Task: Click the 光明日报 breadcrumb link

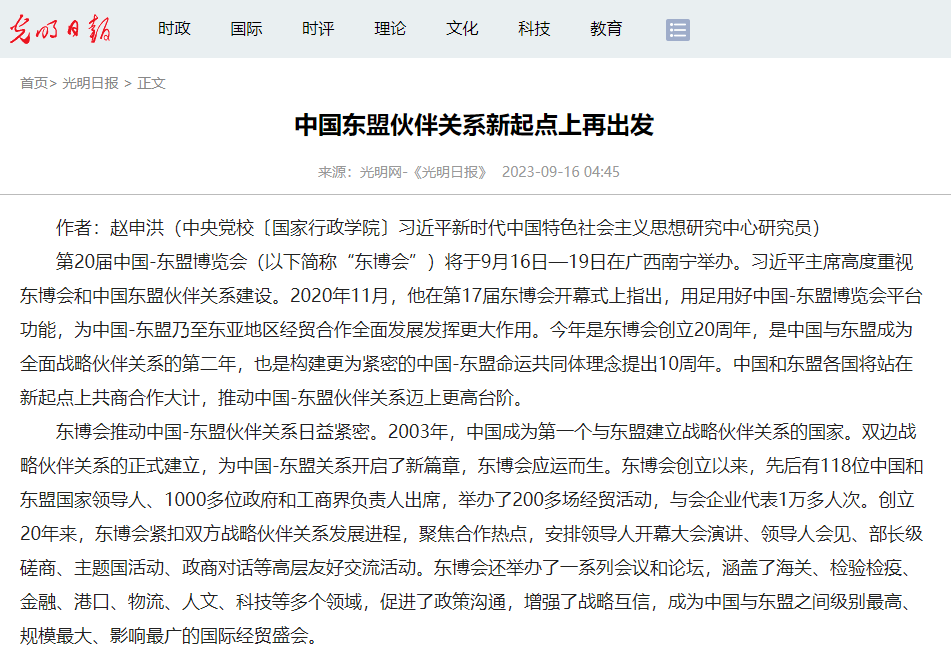Action: (90, 83)
